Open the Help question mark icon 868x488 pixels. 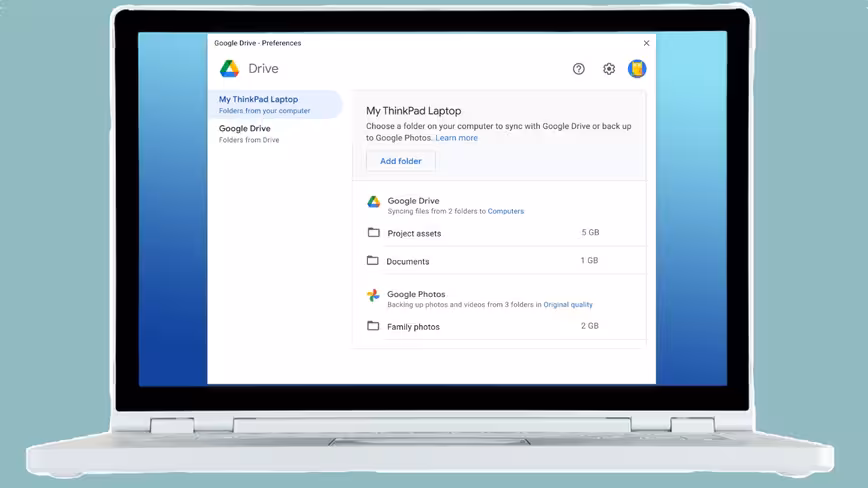click(578, 69)
